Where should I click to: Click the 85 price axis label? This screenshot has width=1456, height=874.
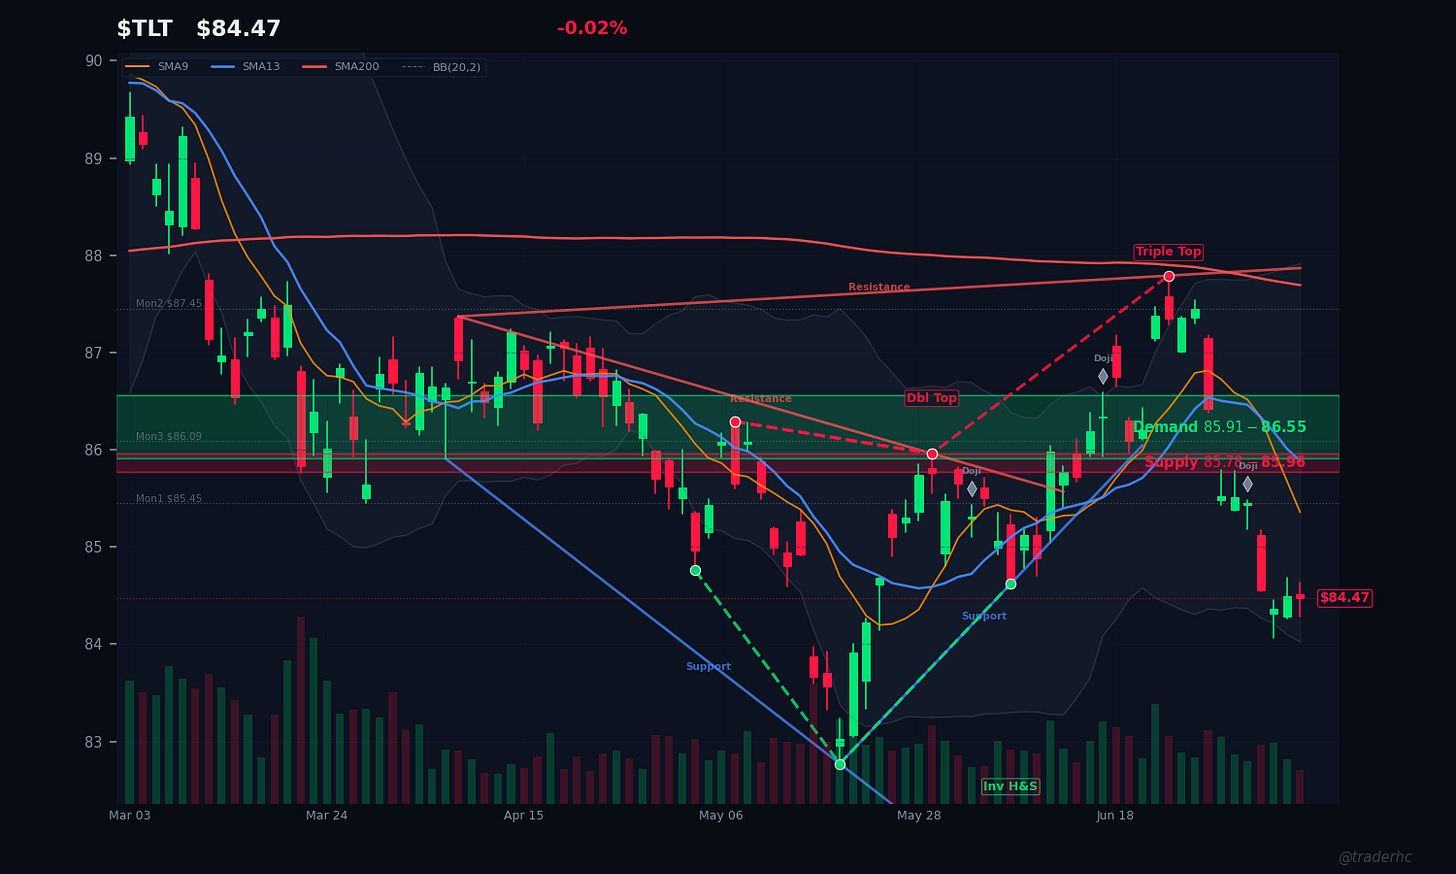[x=93, y=547]
